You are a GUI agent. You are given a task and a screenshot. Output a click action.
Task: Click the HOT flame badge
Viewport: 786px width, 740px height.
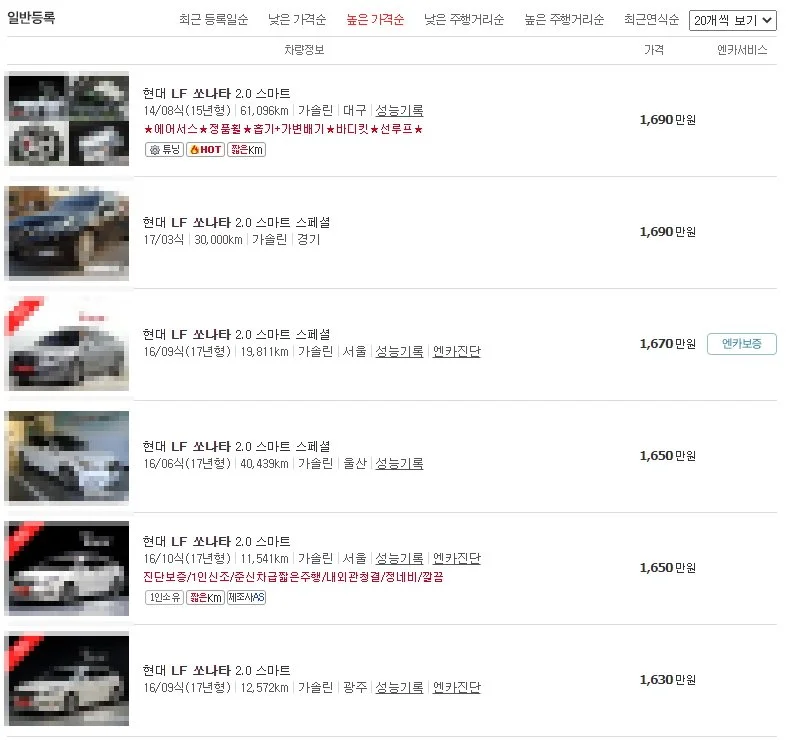click(206, 149)
